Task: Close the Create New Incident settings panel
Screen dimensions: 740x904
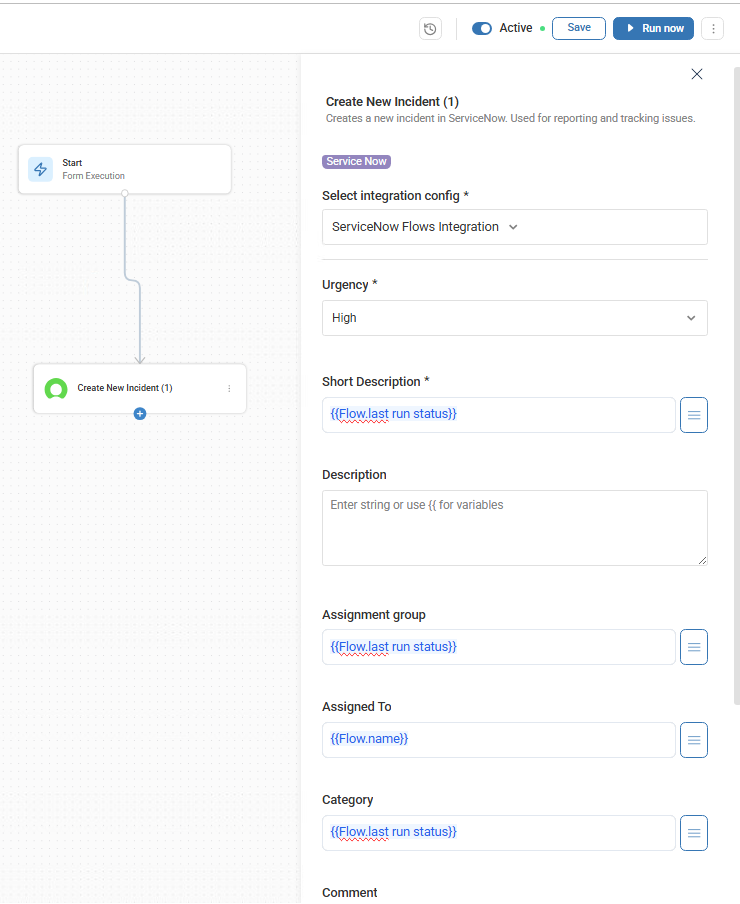Action: [696, 73]
